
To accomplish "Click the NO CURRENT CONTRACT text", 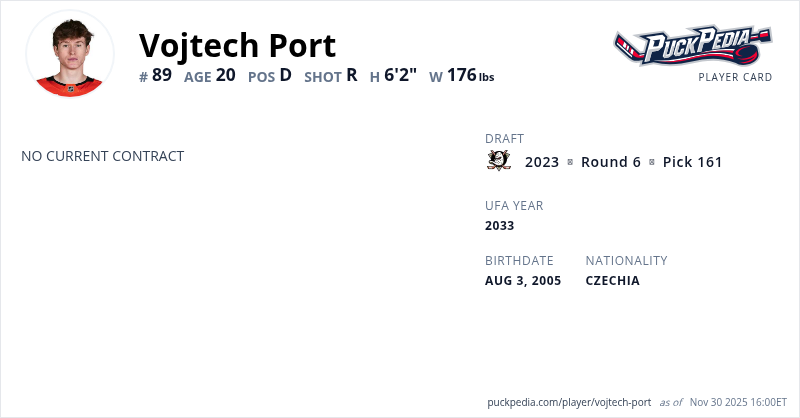I will [x=102, y=156].
